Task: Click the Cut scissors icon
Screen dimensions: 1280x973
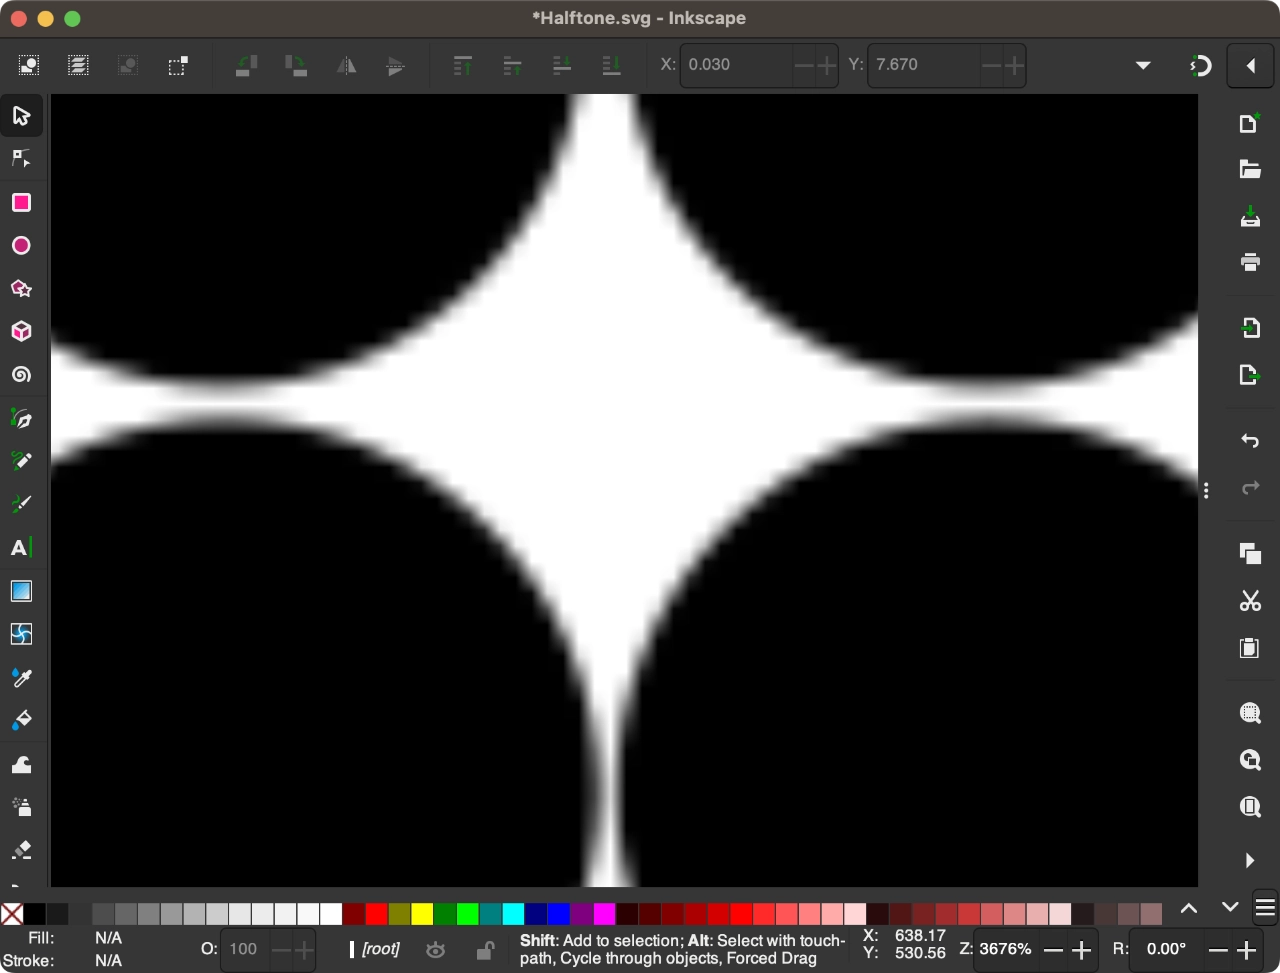Action: coord(1250,600)
